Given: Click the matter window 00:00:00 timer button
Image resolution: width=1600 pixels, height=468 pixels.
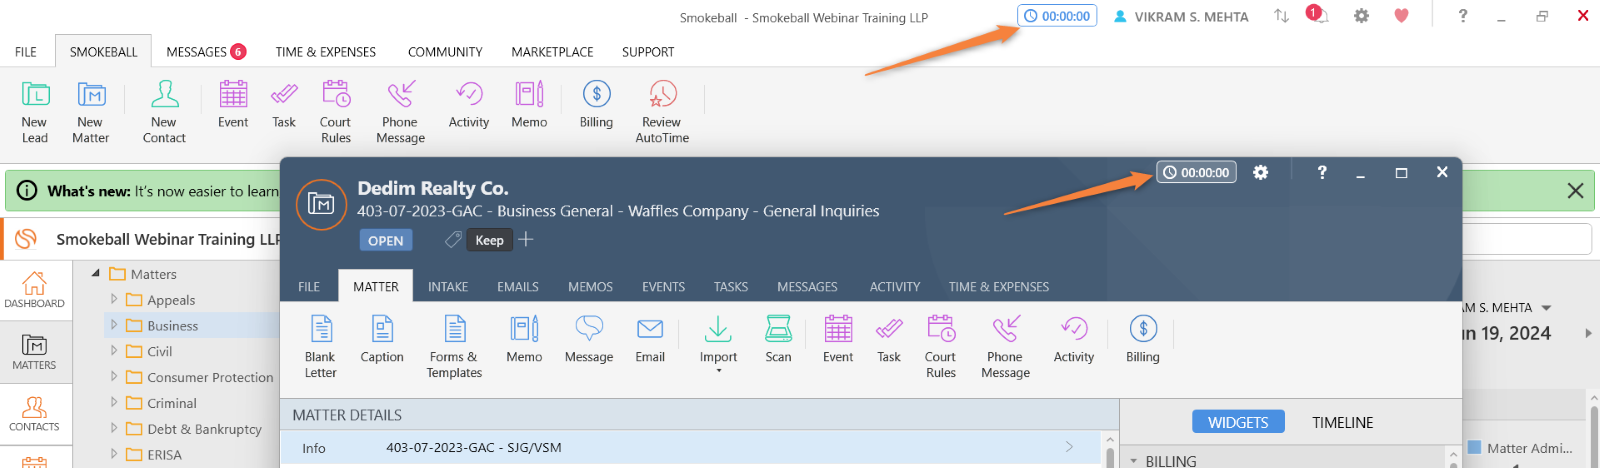Looking at the screenshot, I should coord(1196,172).
